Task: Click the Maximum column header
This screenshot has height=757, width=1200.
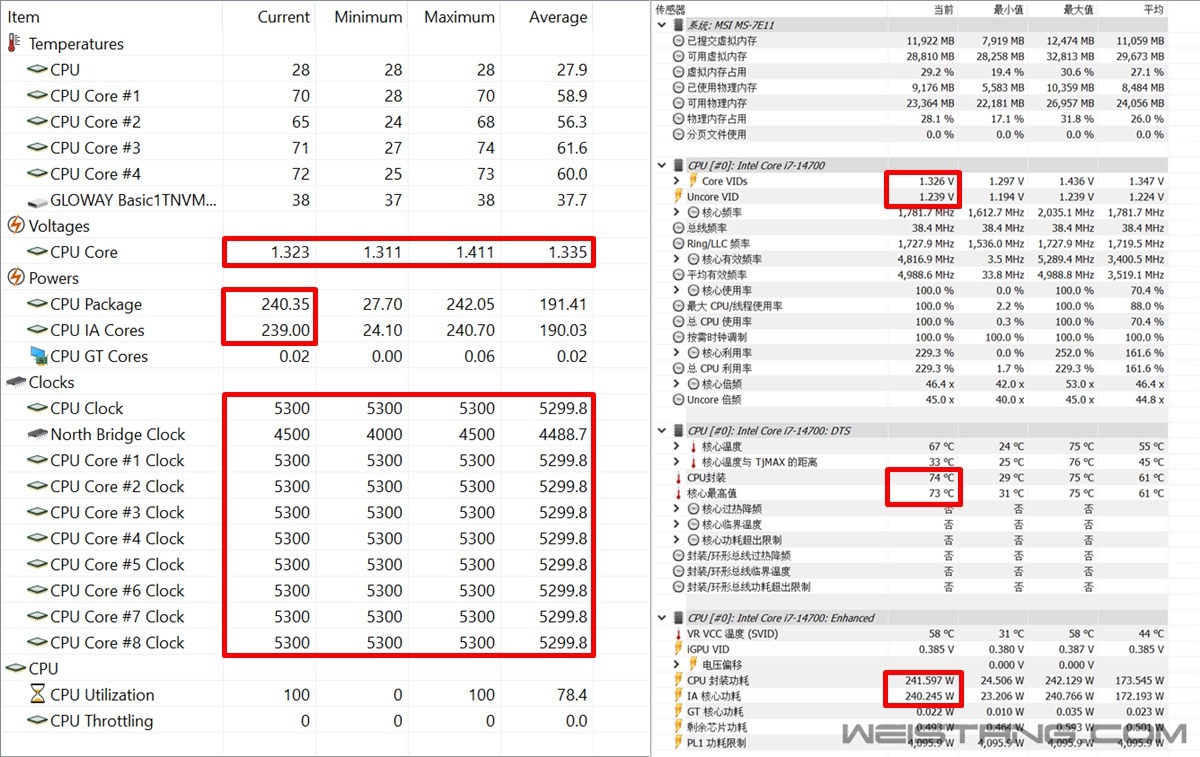Action: (459, 17)
